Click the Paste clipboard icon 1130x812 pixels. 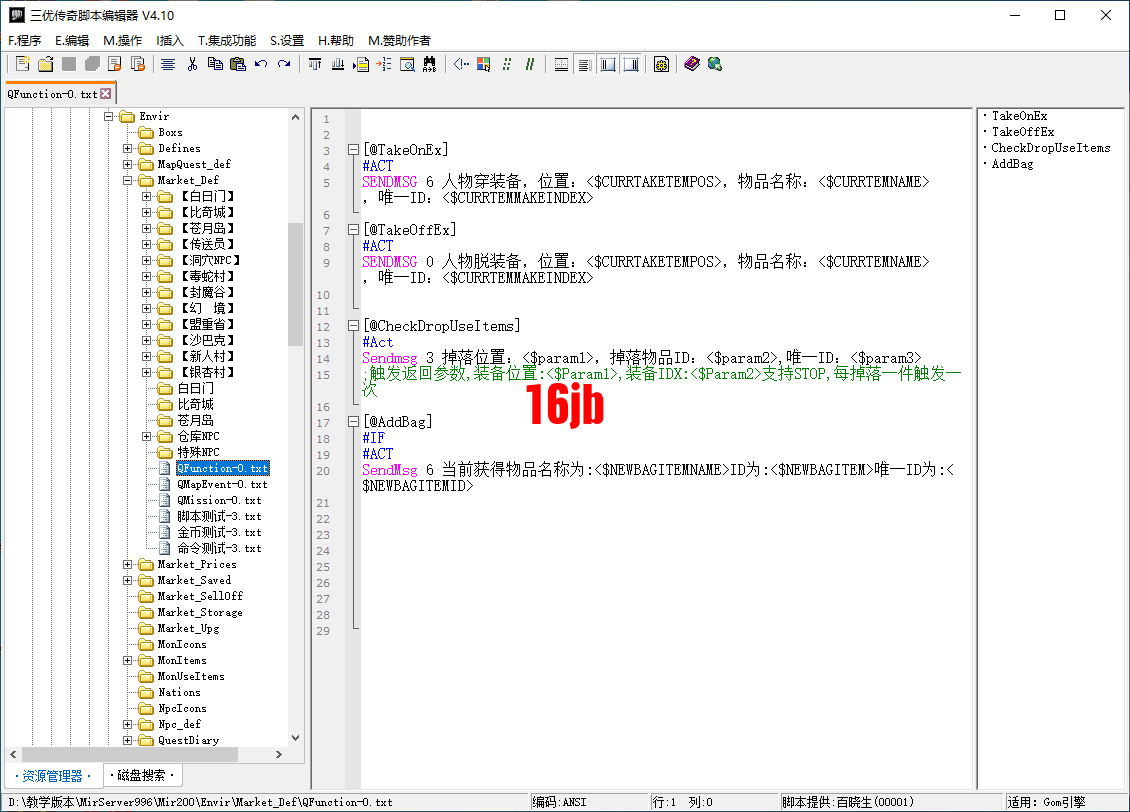[x=237, y=64]
